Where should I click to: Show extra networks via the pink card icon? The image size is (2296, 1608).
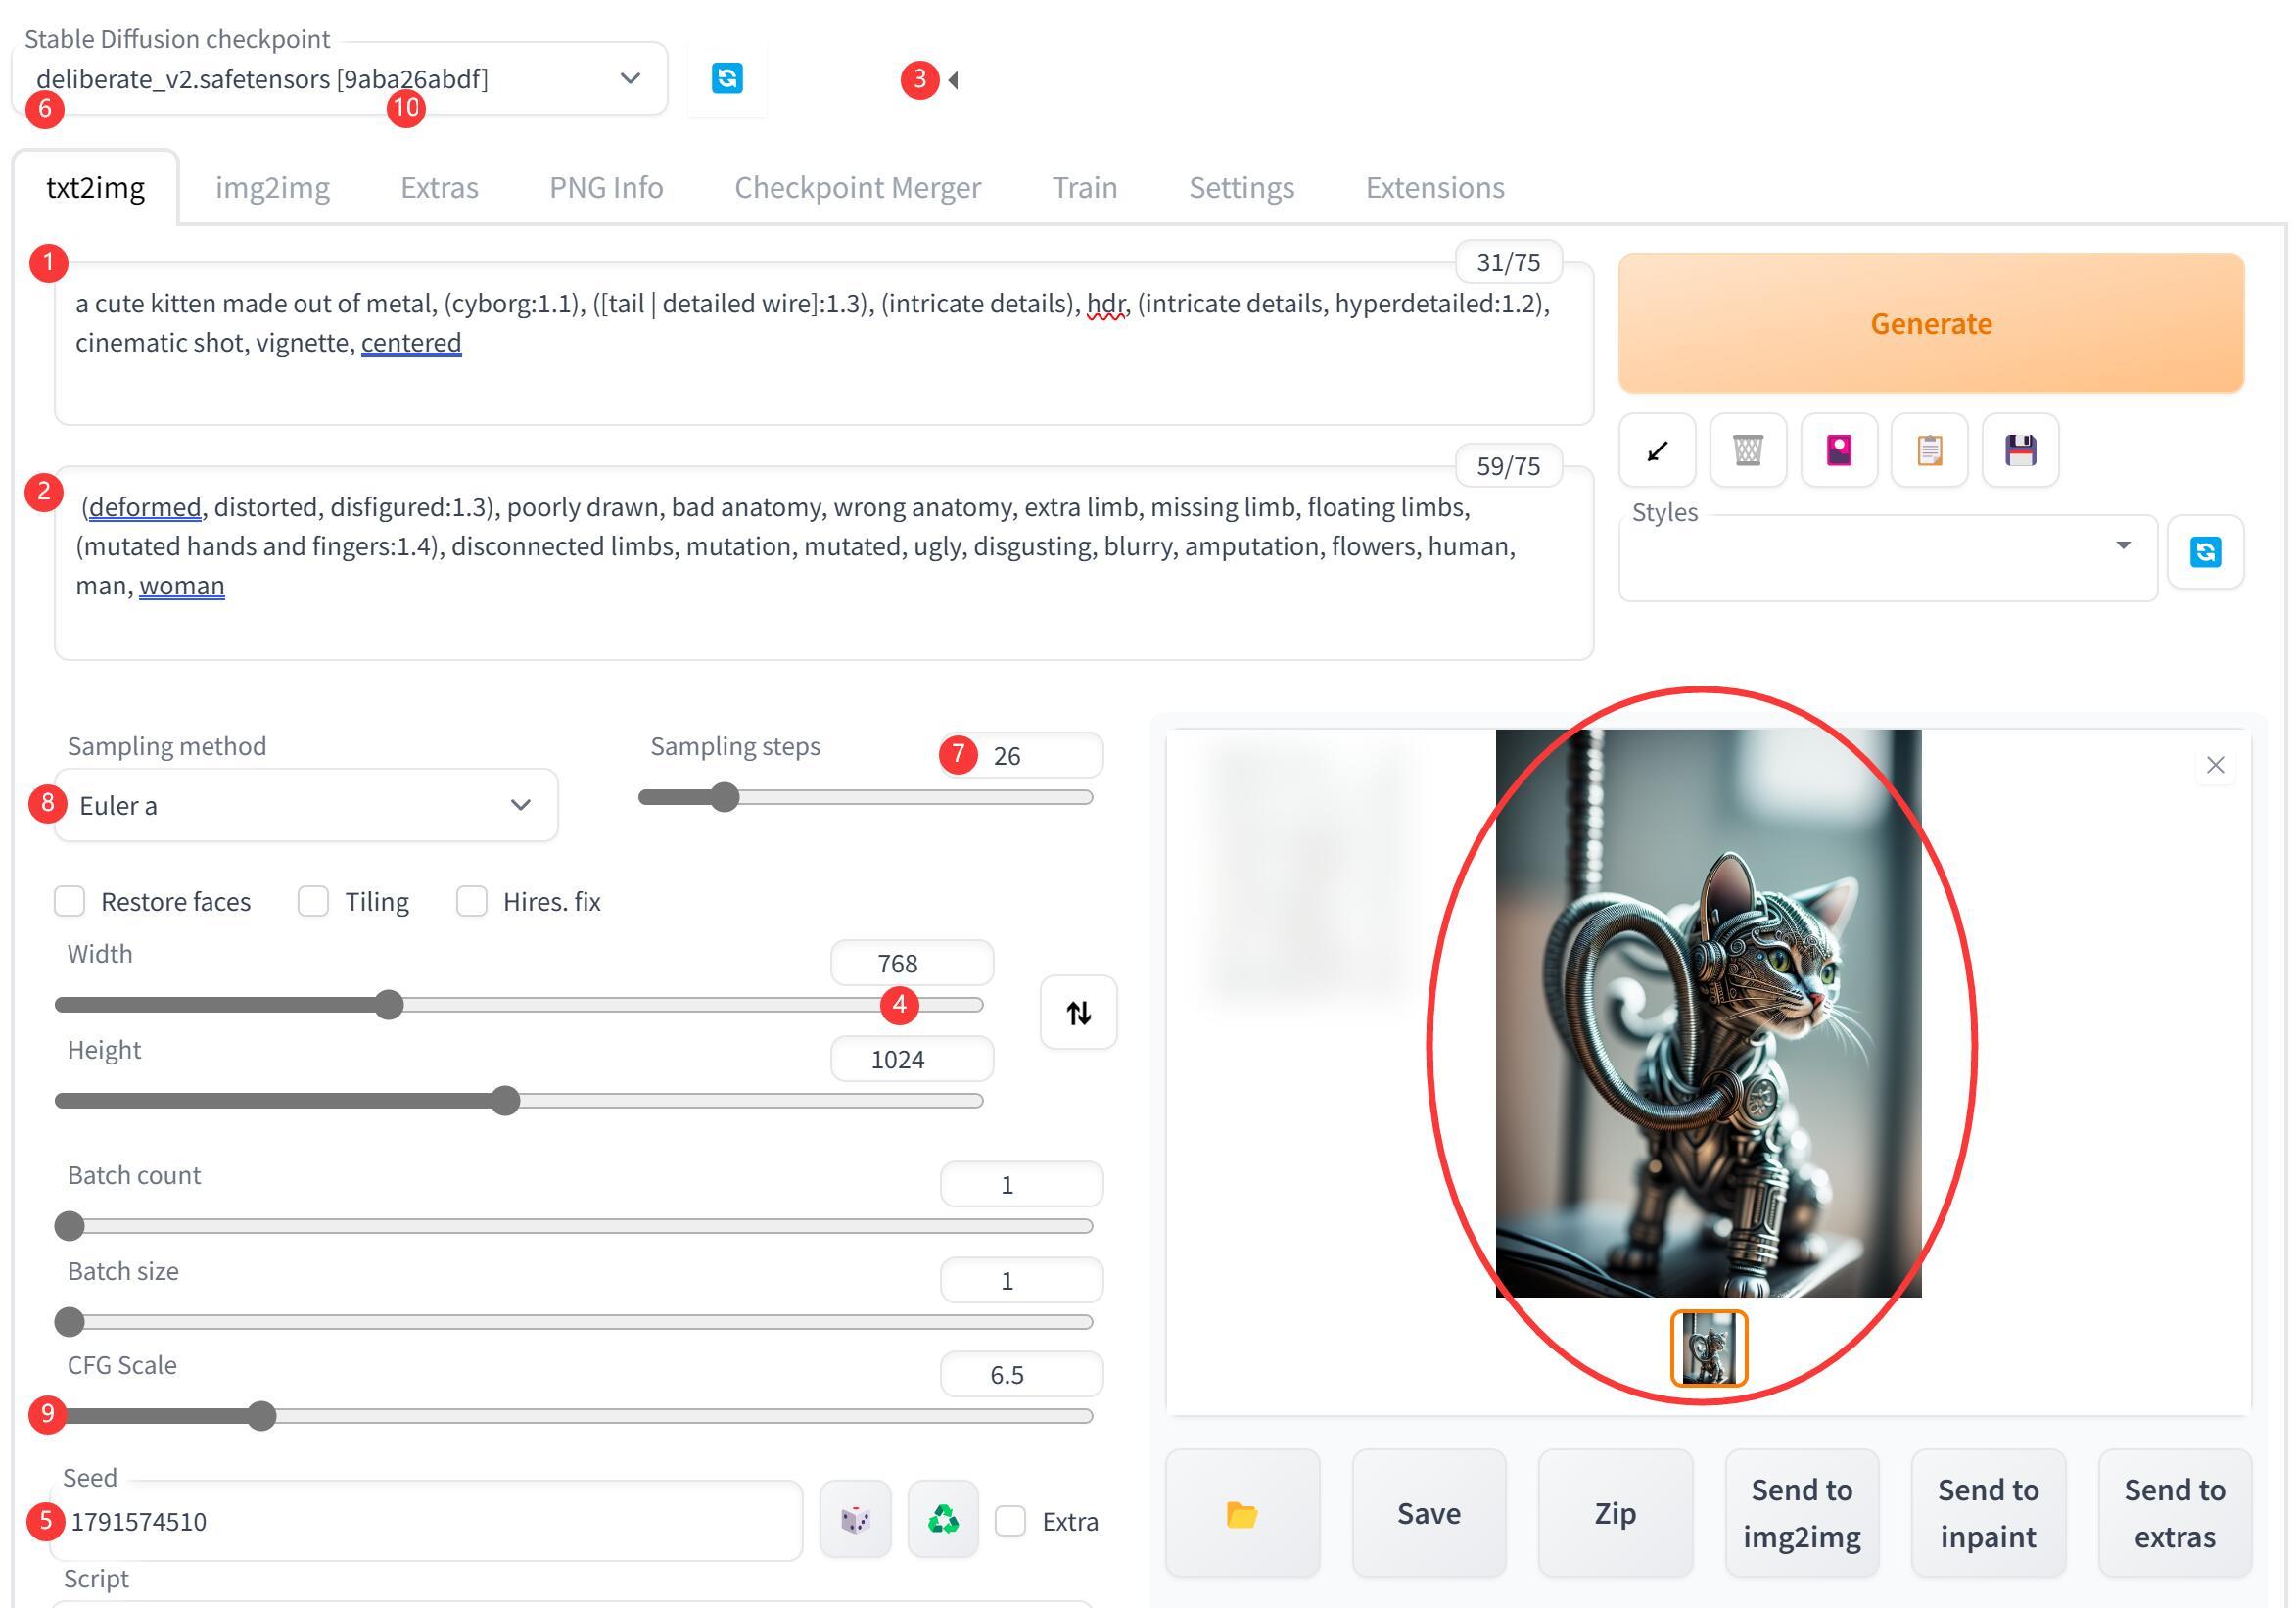(x=1839, y=451)
